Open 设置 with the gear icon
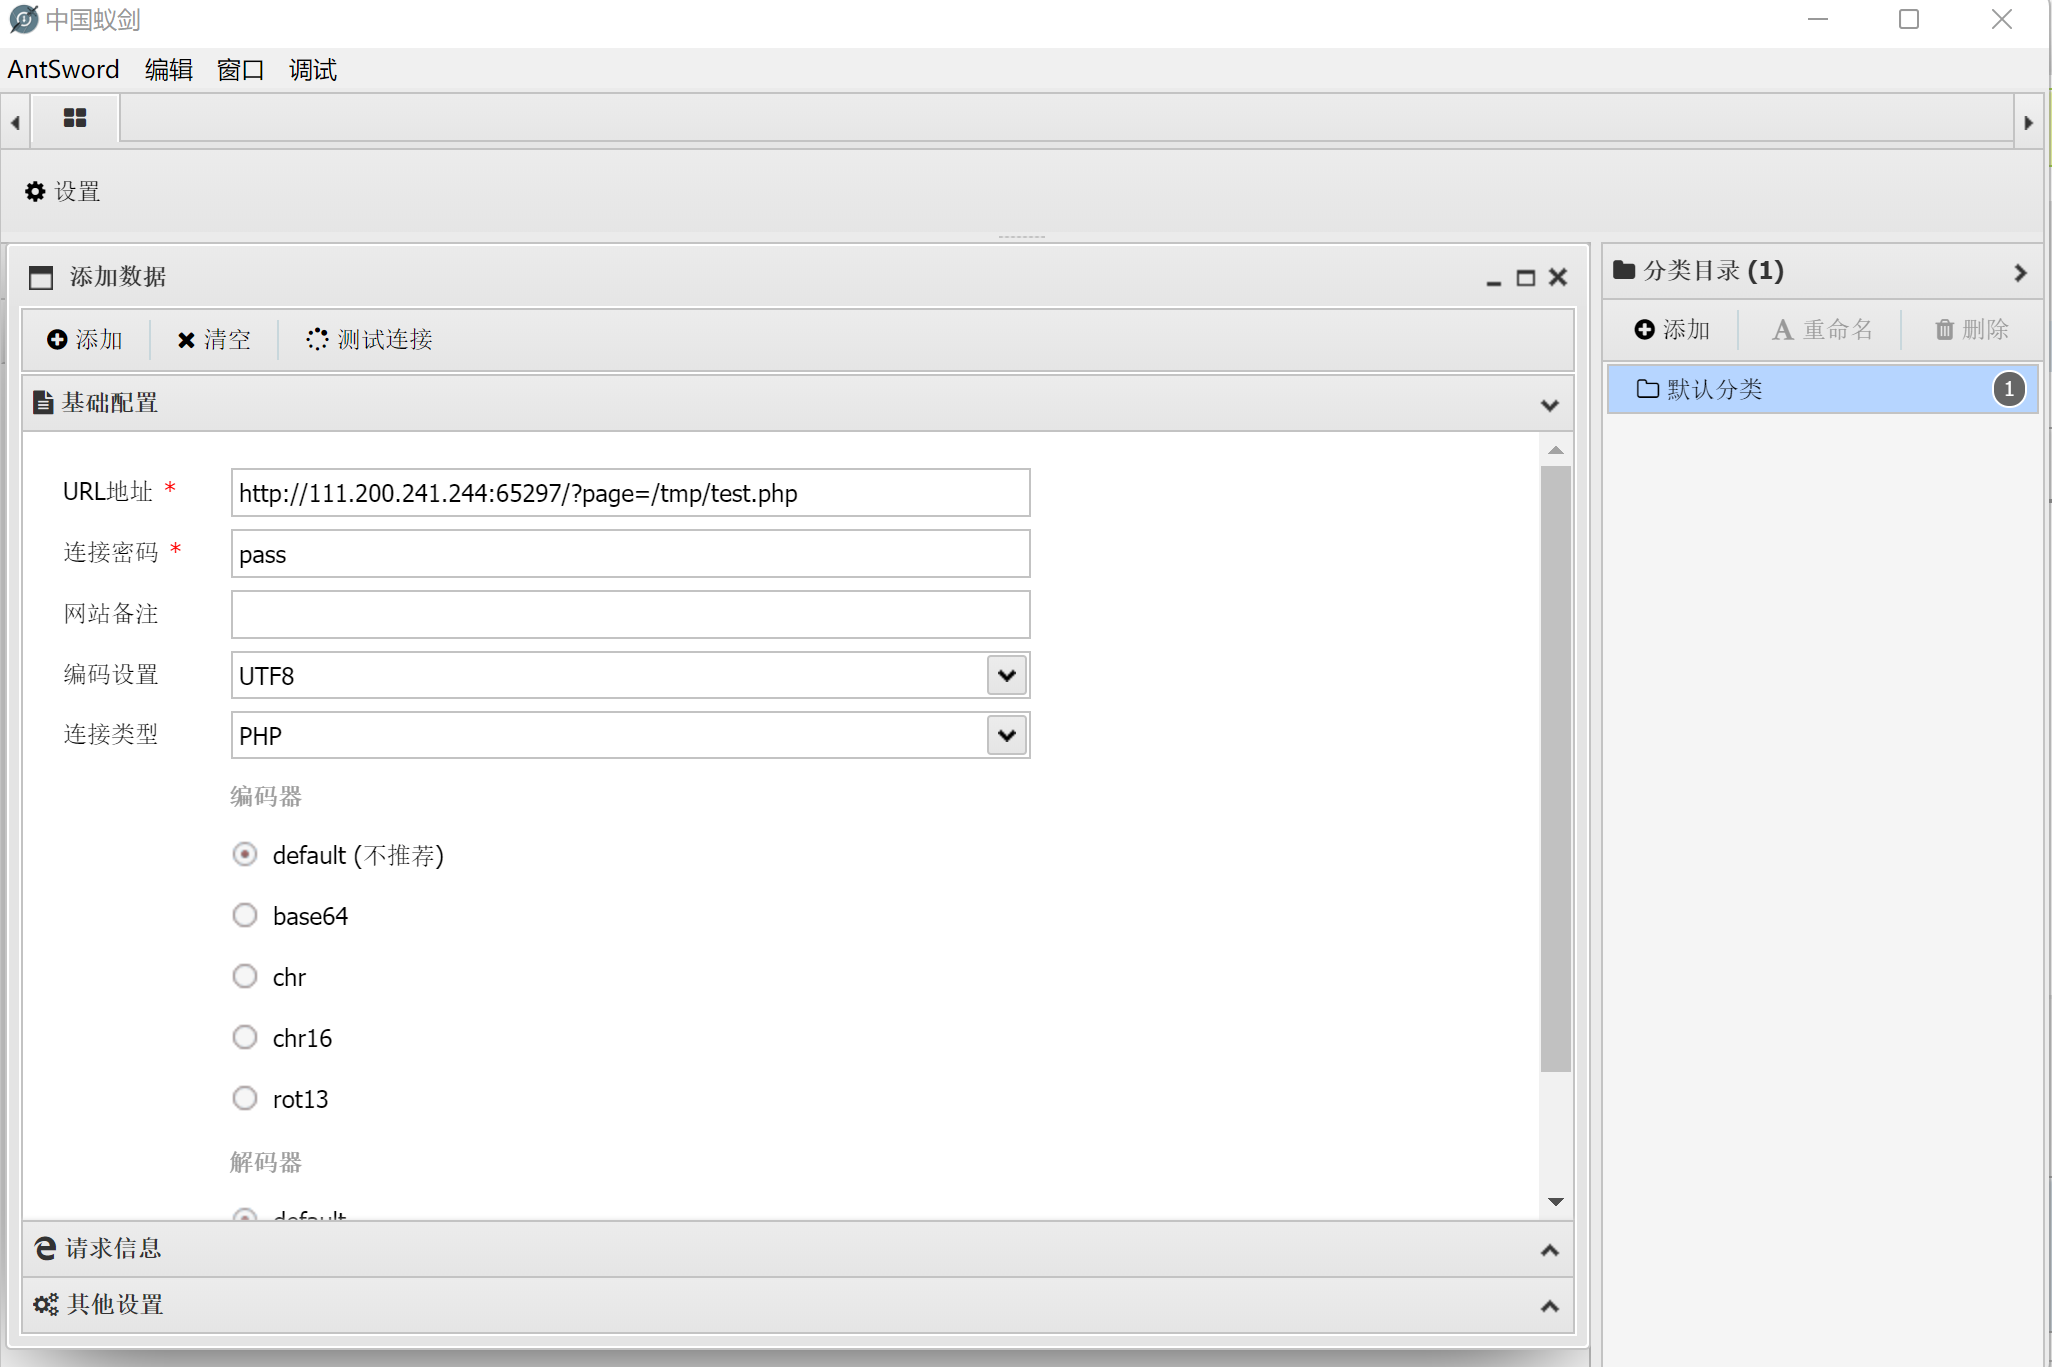The image size is (2052, 1367). pyautogui.click(x=62, y=191)
